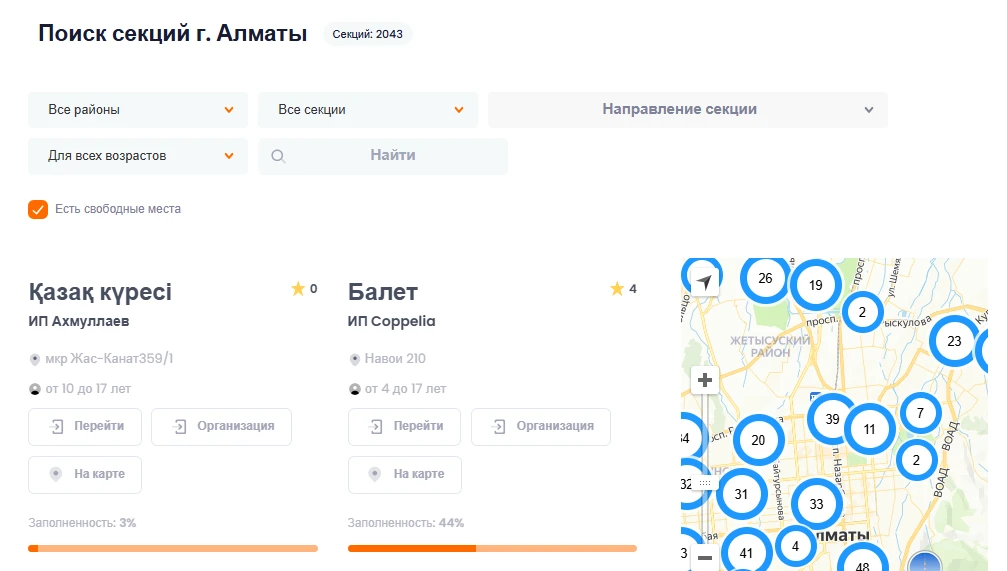The width and height of the screenshot is (1007, 571).
Task: Click star rating icon on Балет card
Action: 617,289
